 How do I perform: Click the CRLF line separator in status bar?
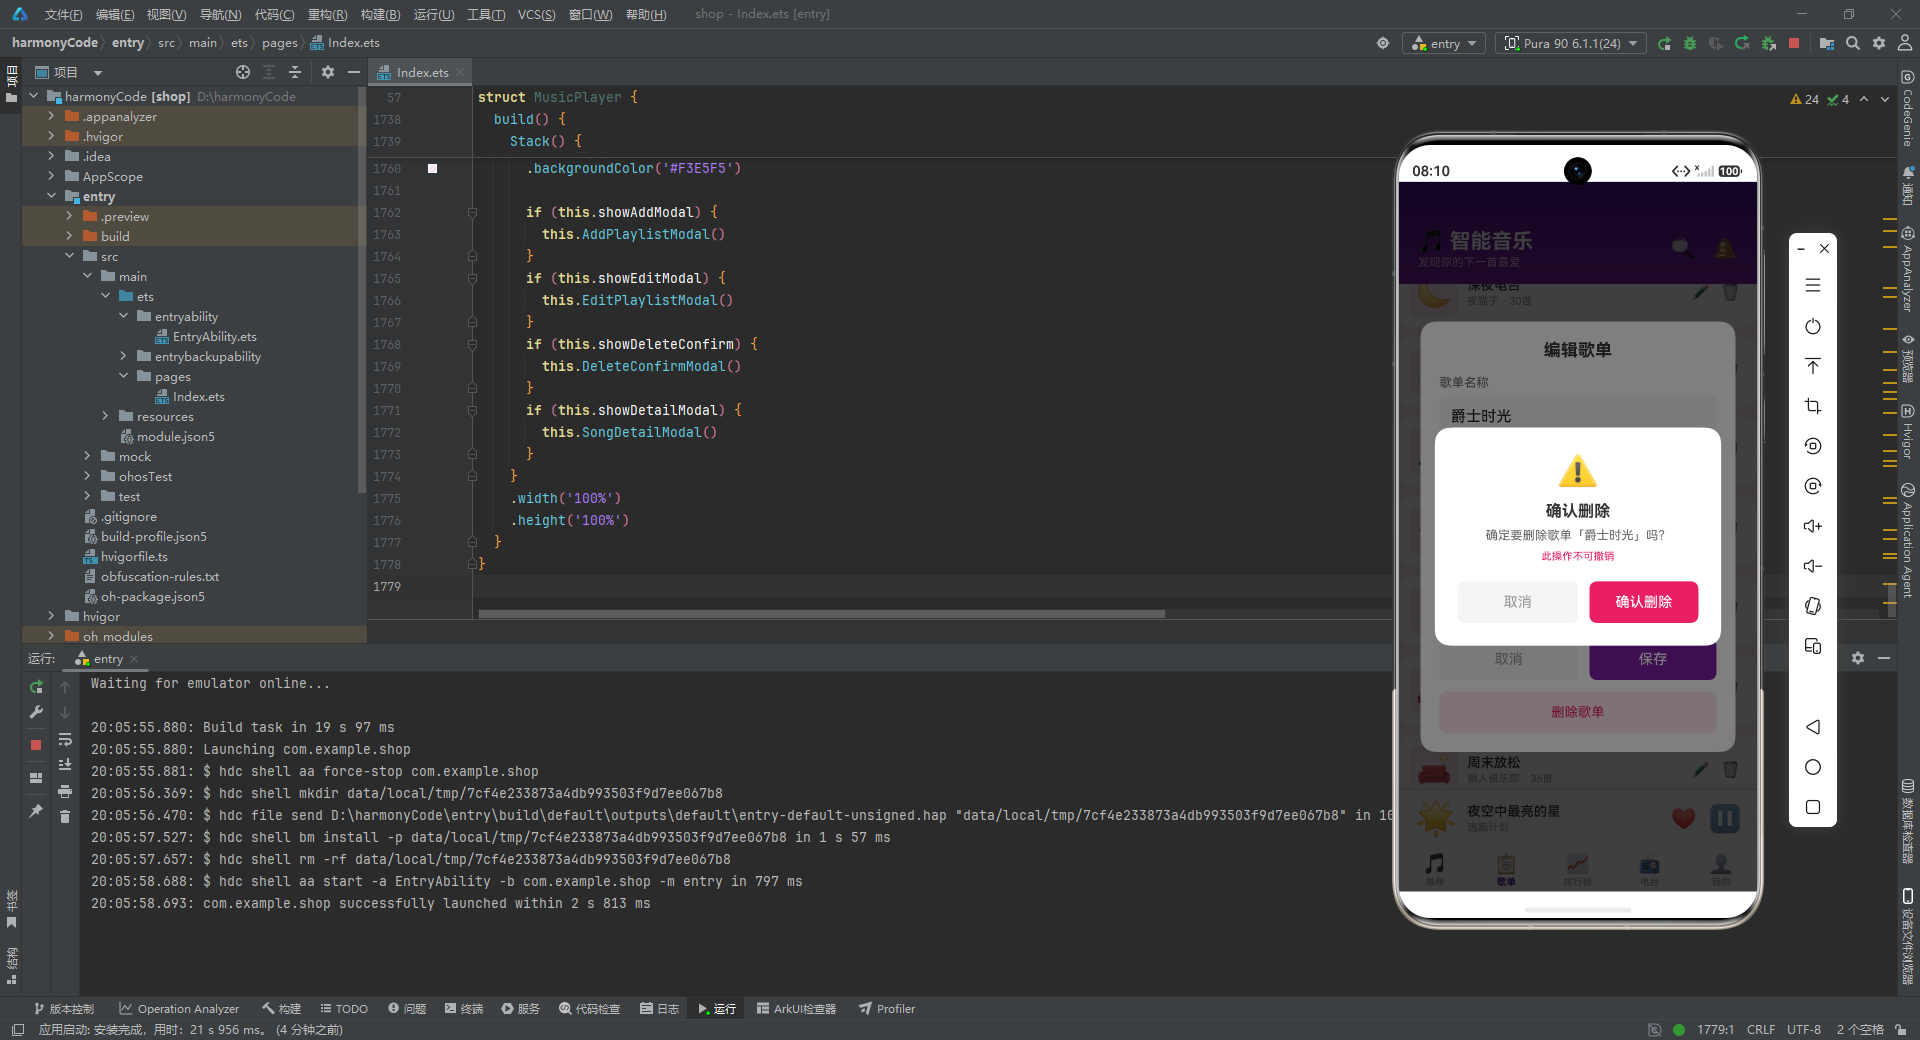pos(1761,1029)
